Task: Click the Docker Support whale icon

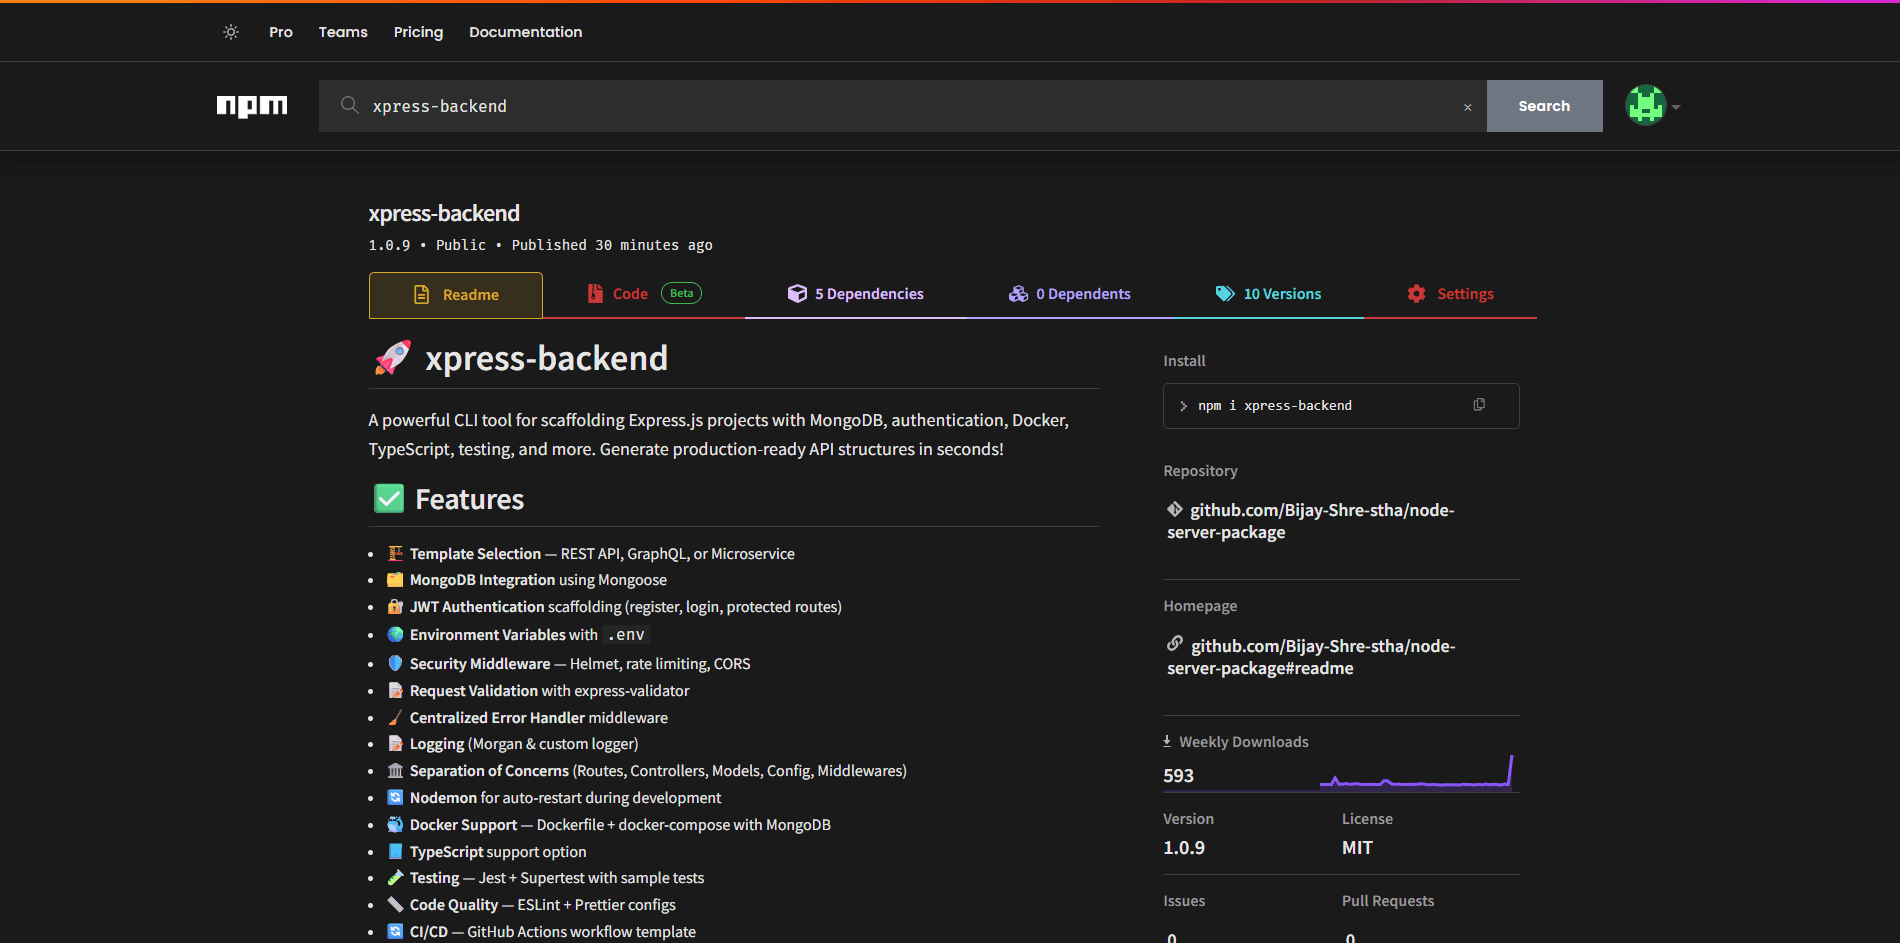Action: 395,825
